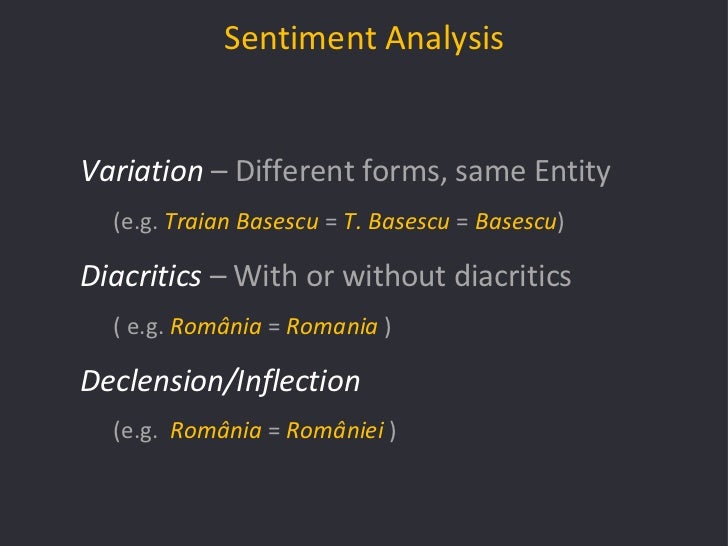Click the equals sign after Traian Basescu

tap(331, 222)
